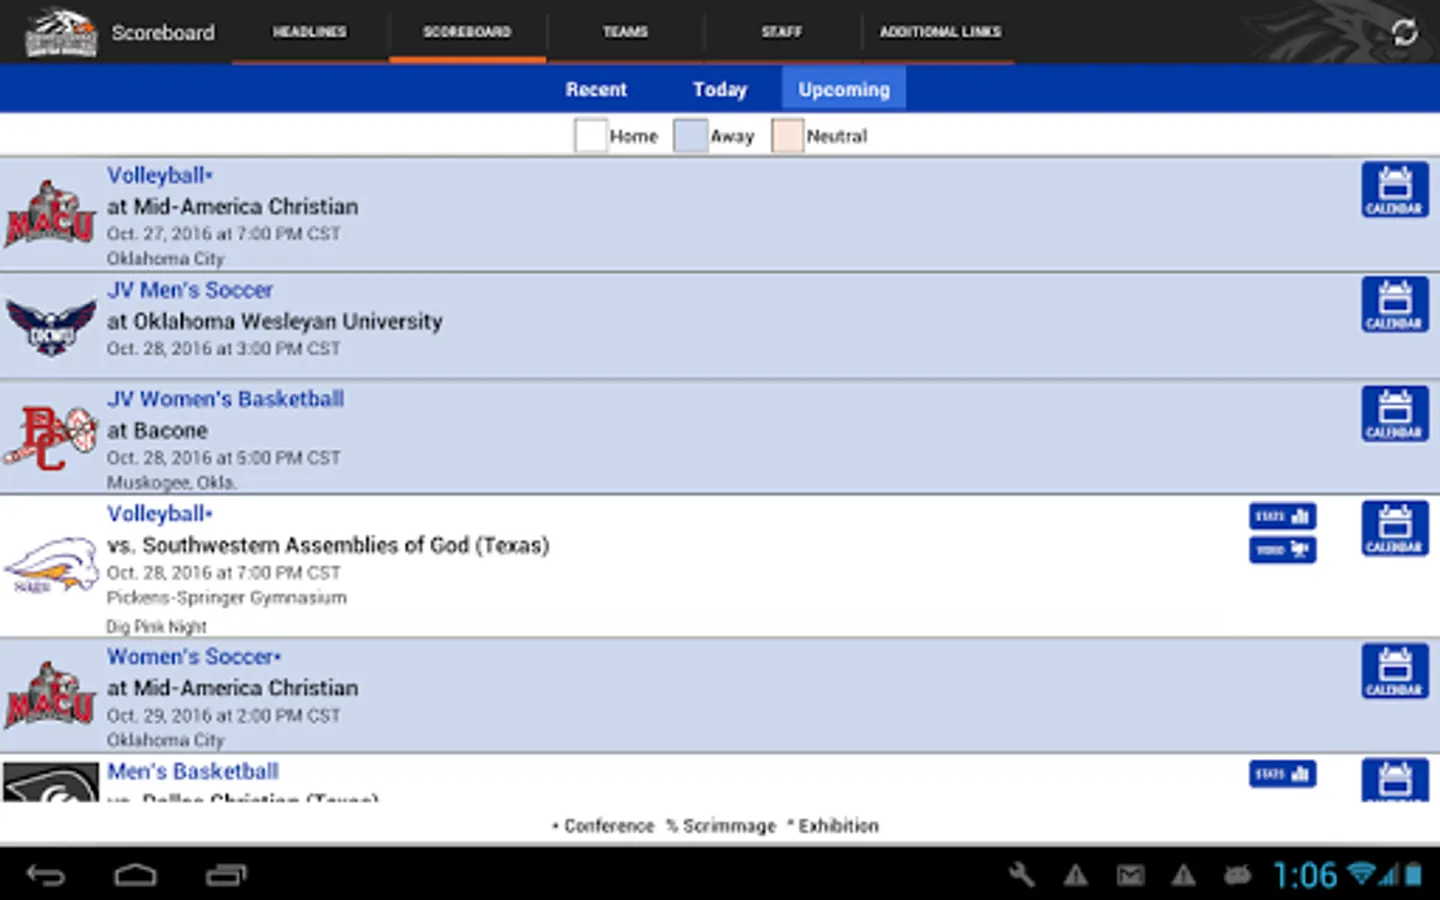Open video for Volleyball vs. Southwestern Assemblies
This screenshot has height=900, width=1440.
tap(1283, 550)
